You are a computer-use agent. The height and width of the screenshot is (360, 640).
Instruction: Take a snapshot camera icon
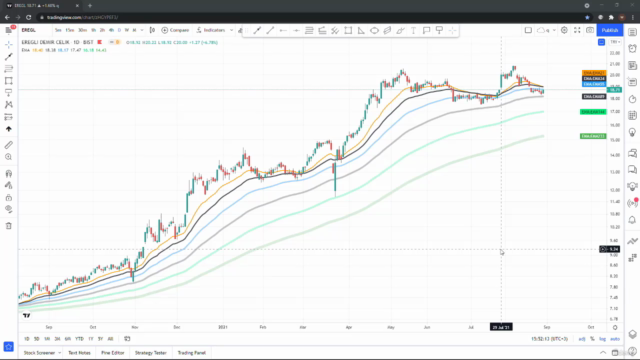[590, 30]
